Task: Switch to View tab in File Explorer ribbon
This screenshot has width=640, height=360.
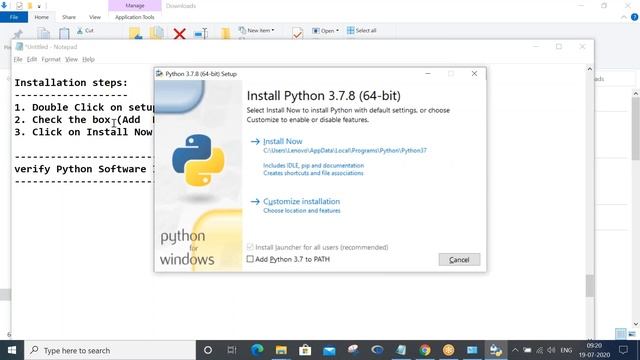Action: click(95, 17)
